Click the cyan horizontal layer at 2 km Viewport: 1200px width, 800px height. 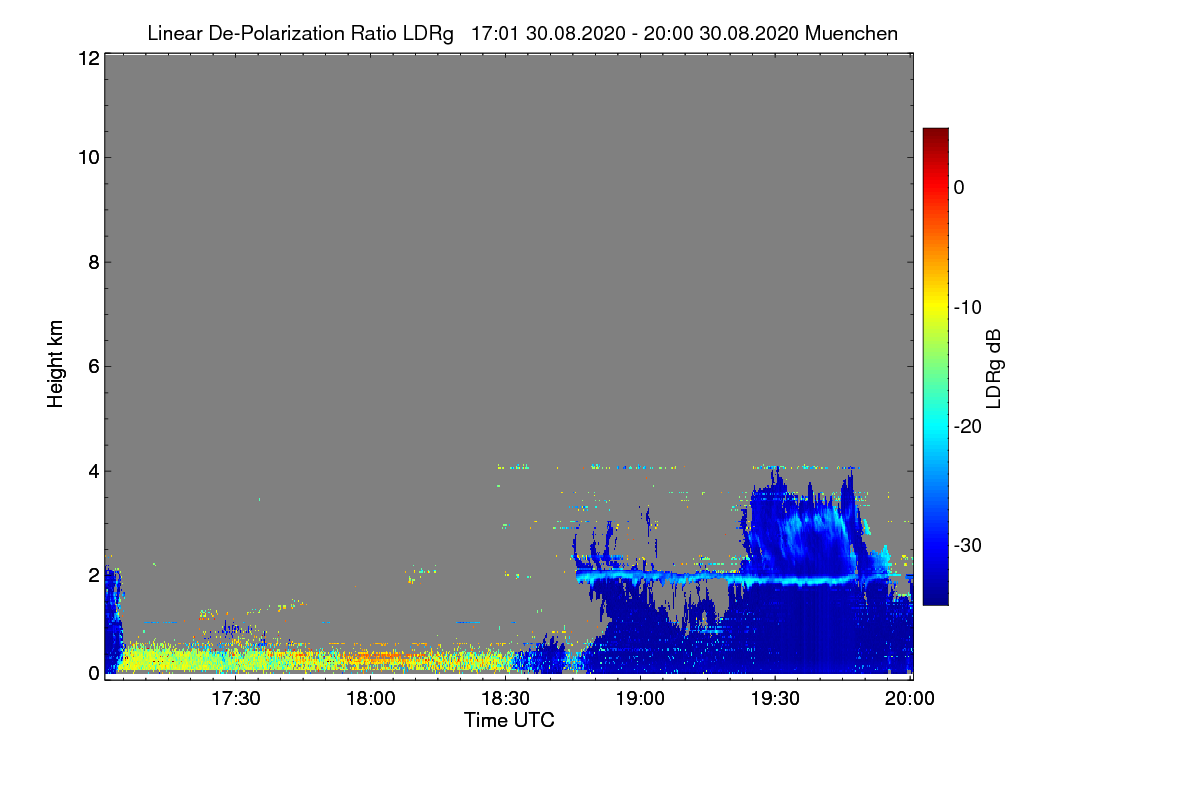tap(740, 578)
